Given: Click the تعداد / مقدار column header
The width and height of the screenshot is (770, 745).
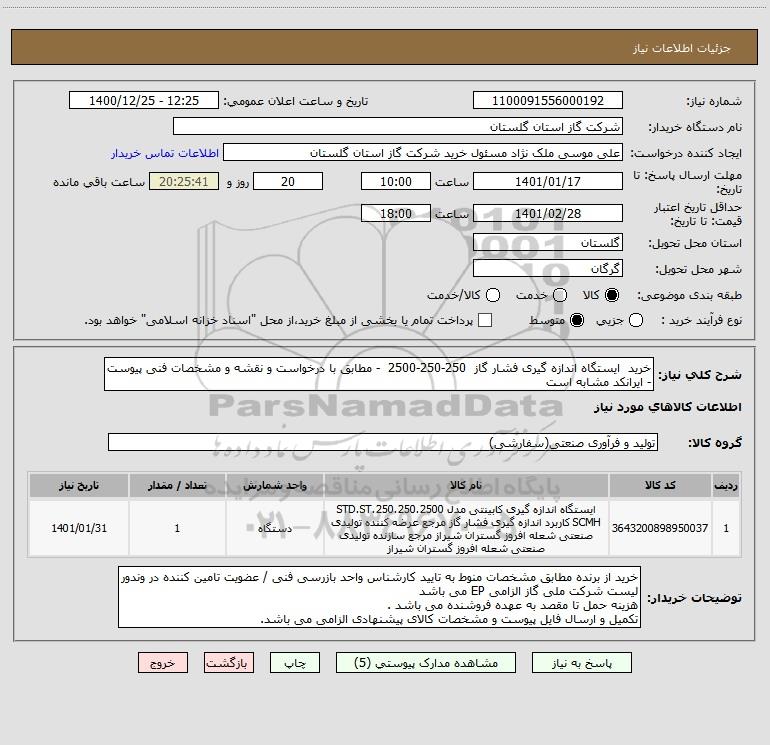Looking at the screenshot, I should tap(177, 485).
